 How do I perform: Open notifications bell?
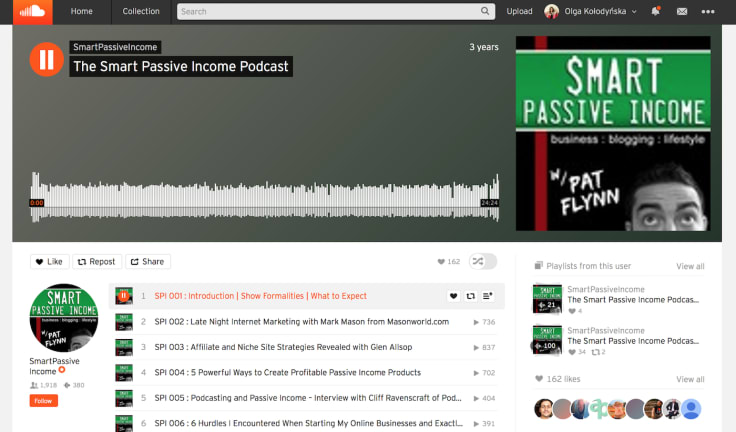(x=656, y=11)
